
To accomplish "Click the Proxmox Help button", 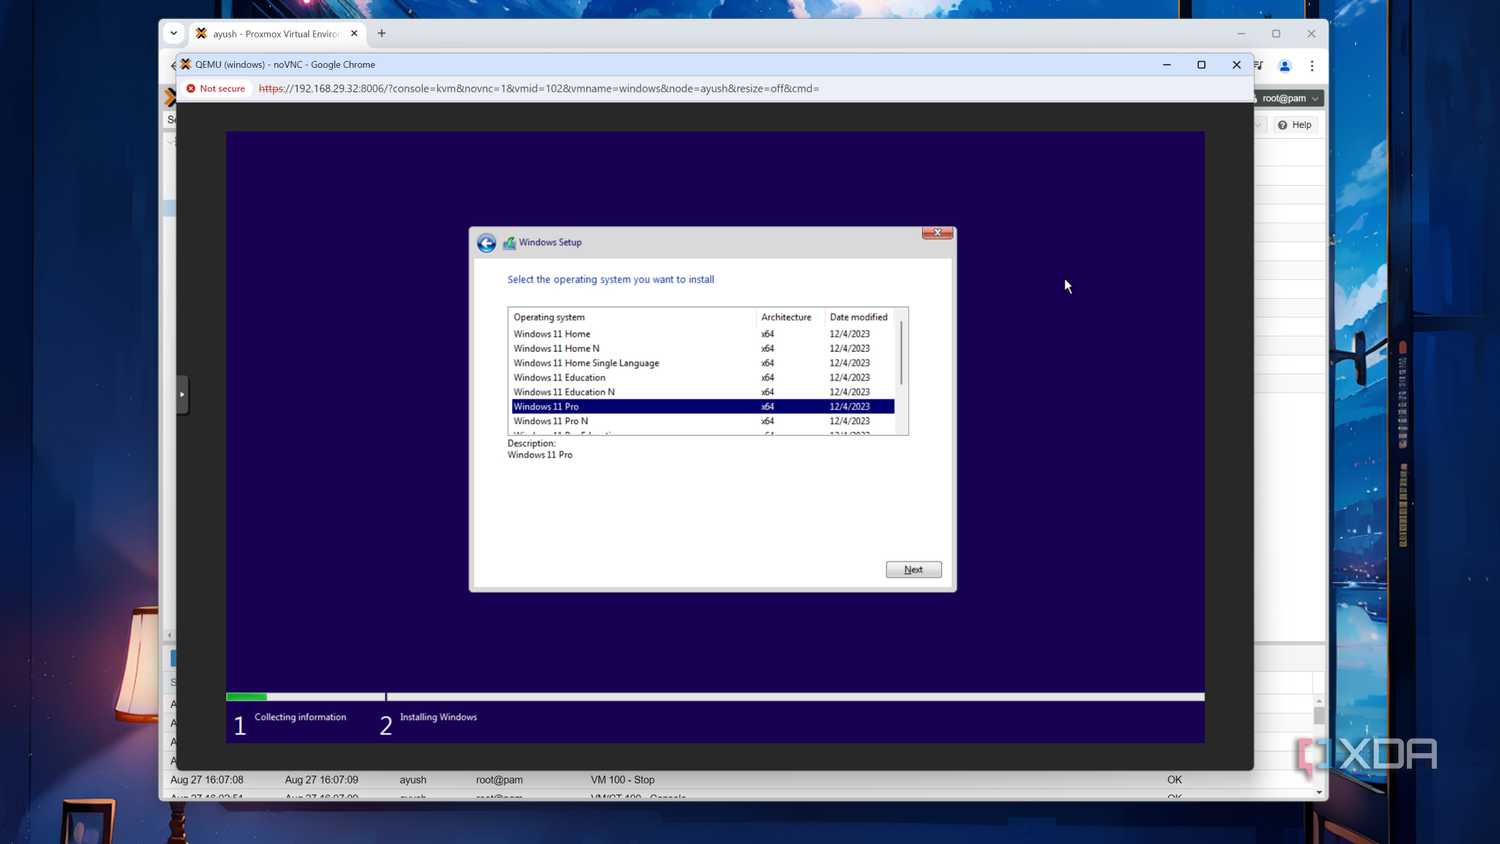I will point(1295,125).
